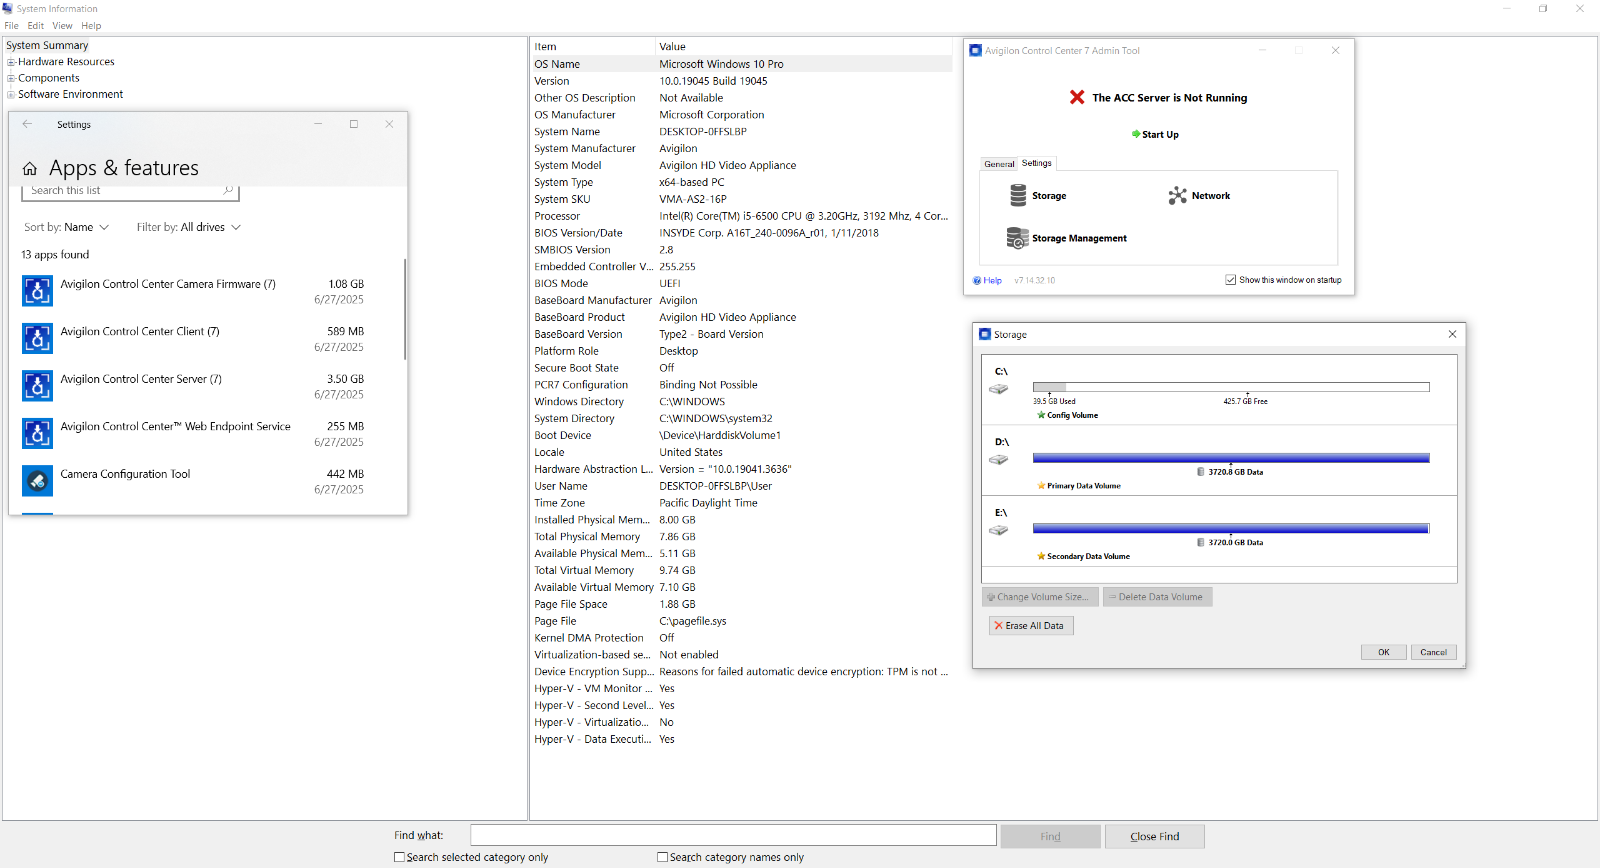Click the D:\ drive data usage bar

(1231, 458)
